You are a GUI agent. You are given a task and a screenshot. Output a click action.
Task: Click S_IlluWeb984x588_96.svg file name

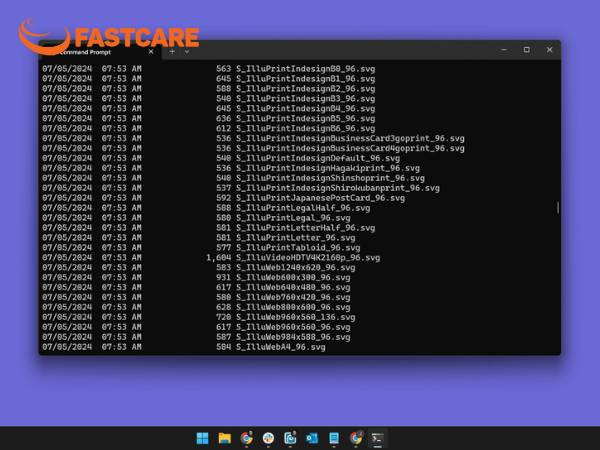coord(293,338)
